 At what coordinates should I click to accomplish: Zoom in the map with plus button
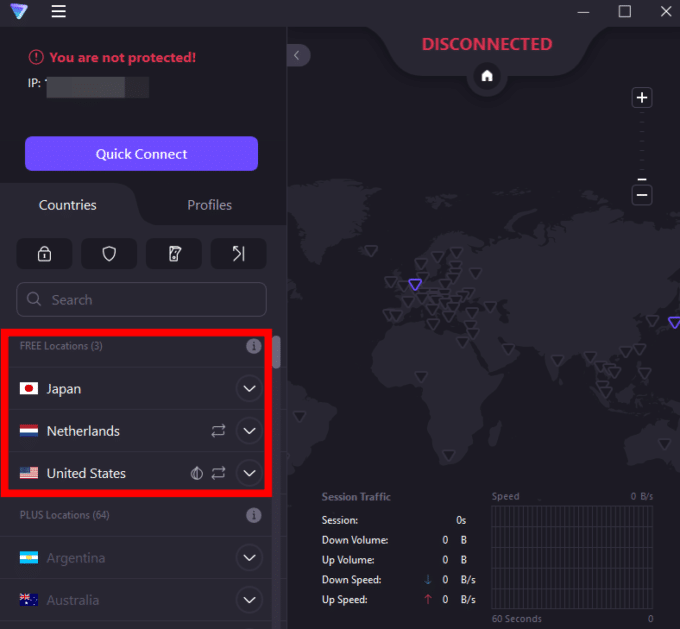(642, 98)
